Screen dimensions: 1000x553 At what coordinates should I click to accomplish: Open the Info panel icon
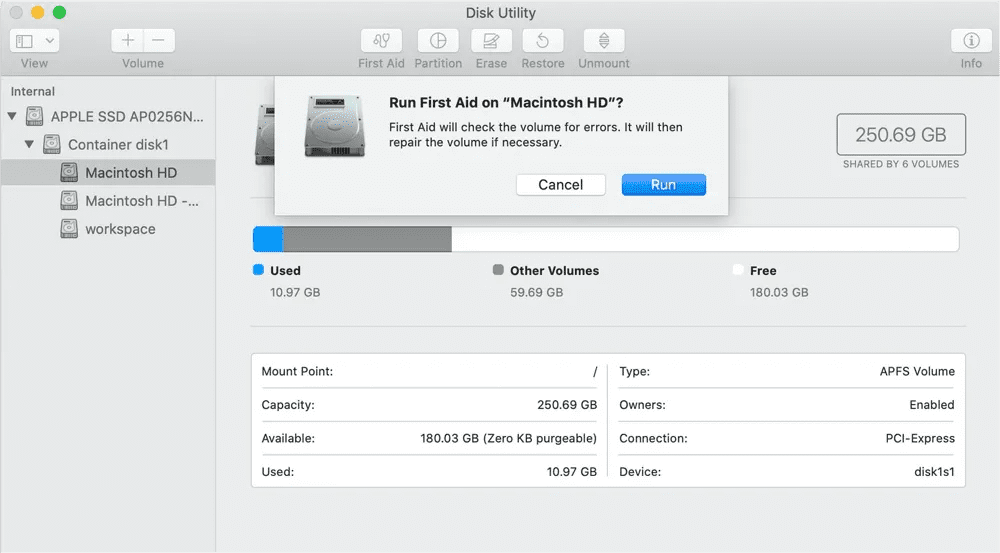970,41
